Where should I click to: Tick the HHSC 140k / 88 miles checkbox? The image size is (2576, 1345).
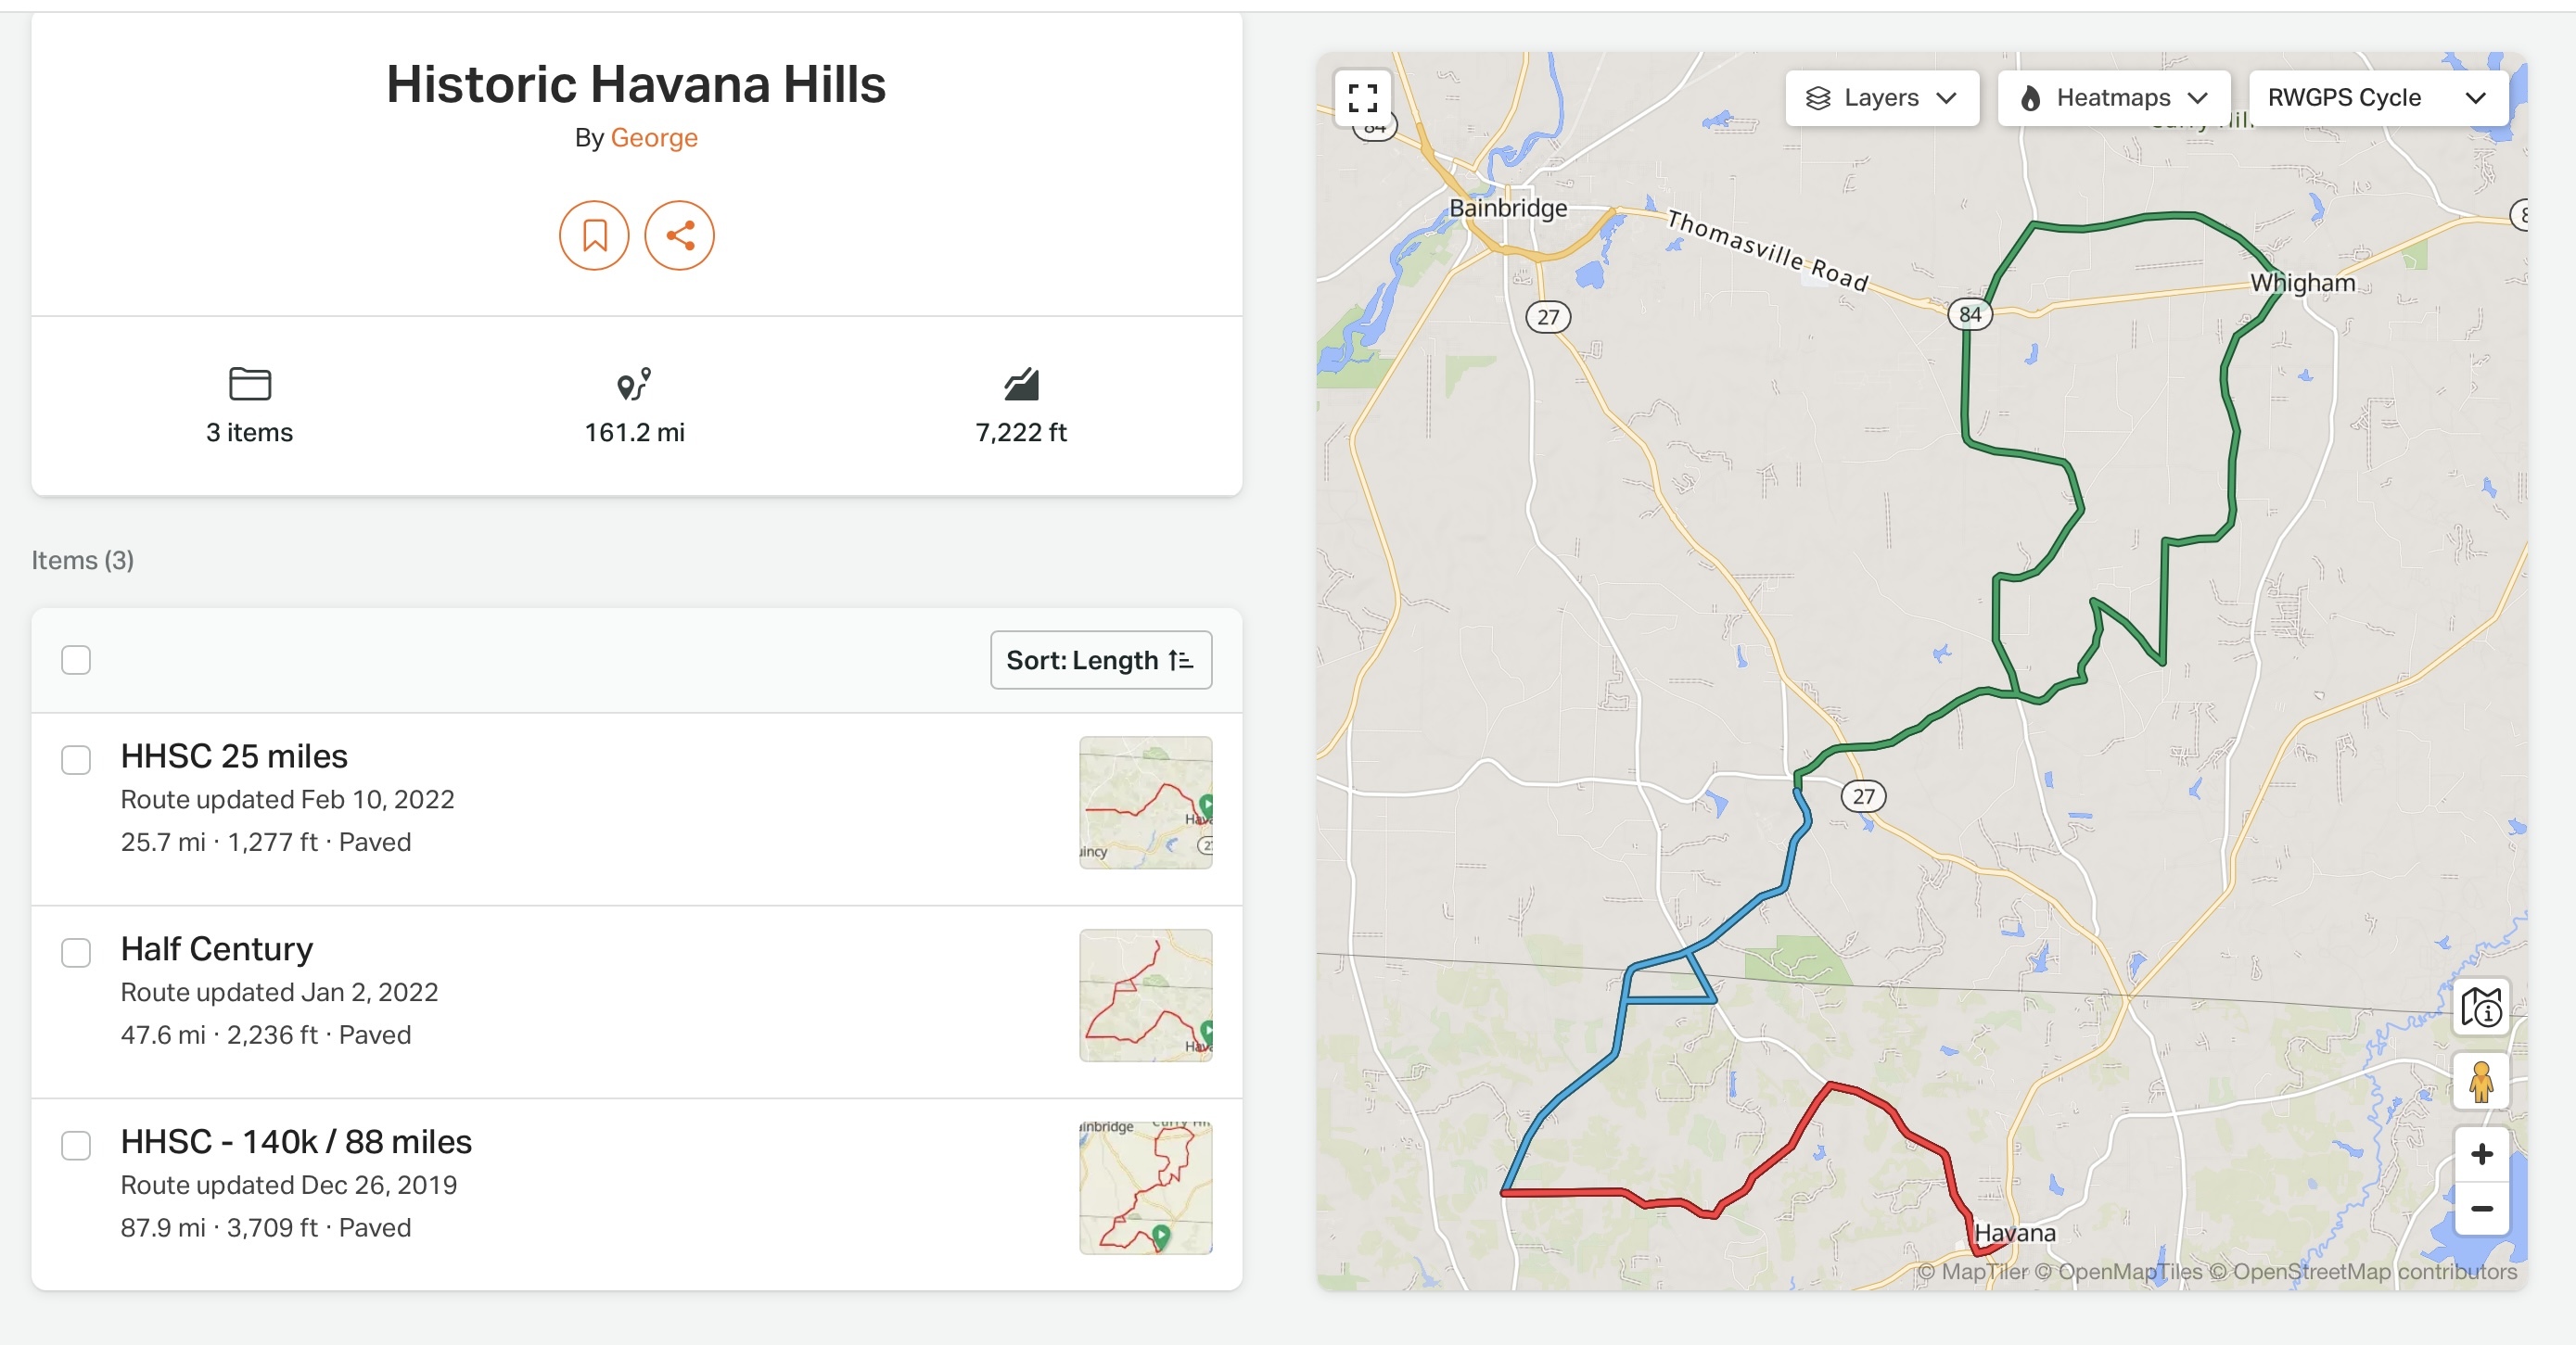pos(76,1146)
